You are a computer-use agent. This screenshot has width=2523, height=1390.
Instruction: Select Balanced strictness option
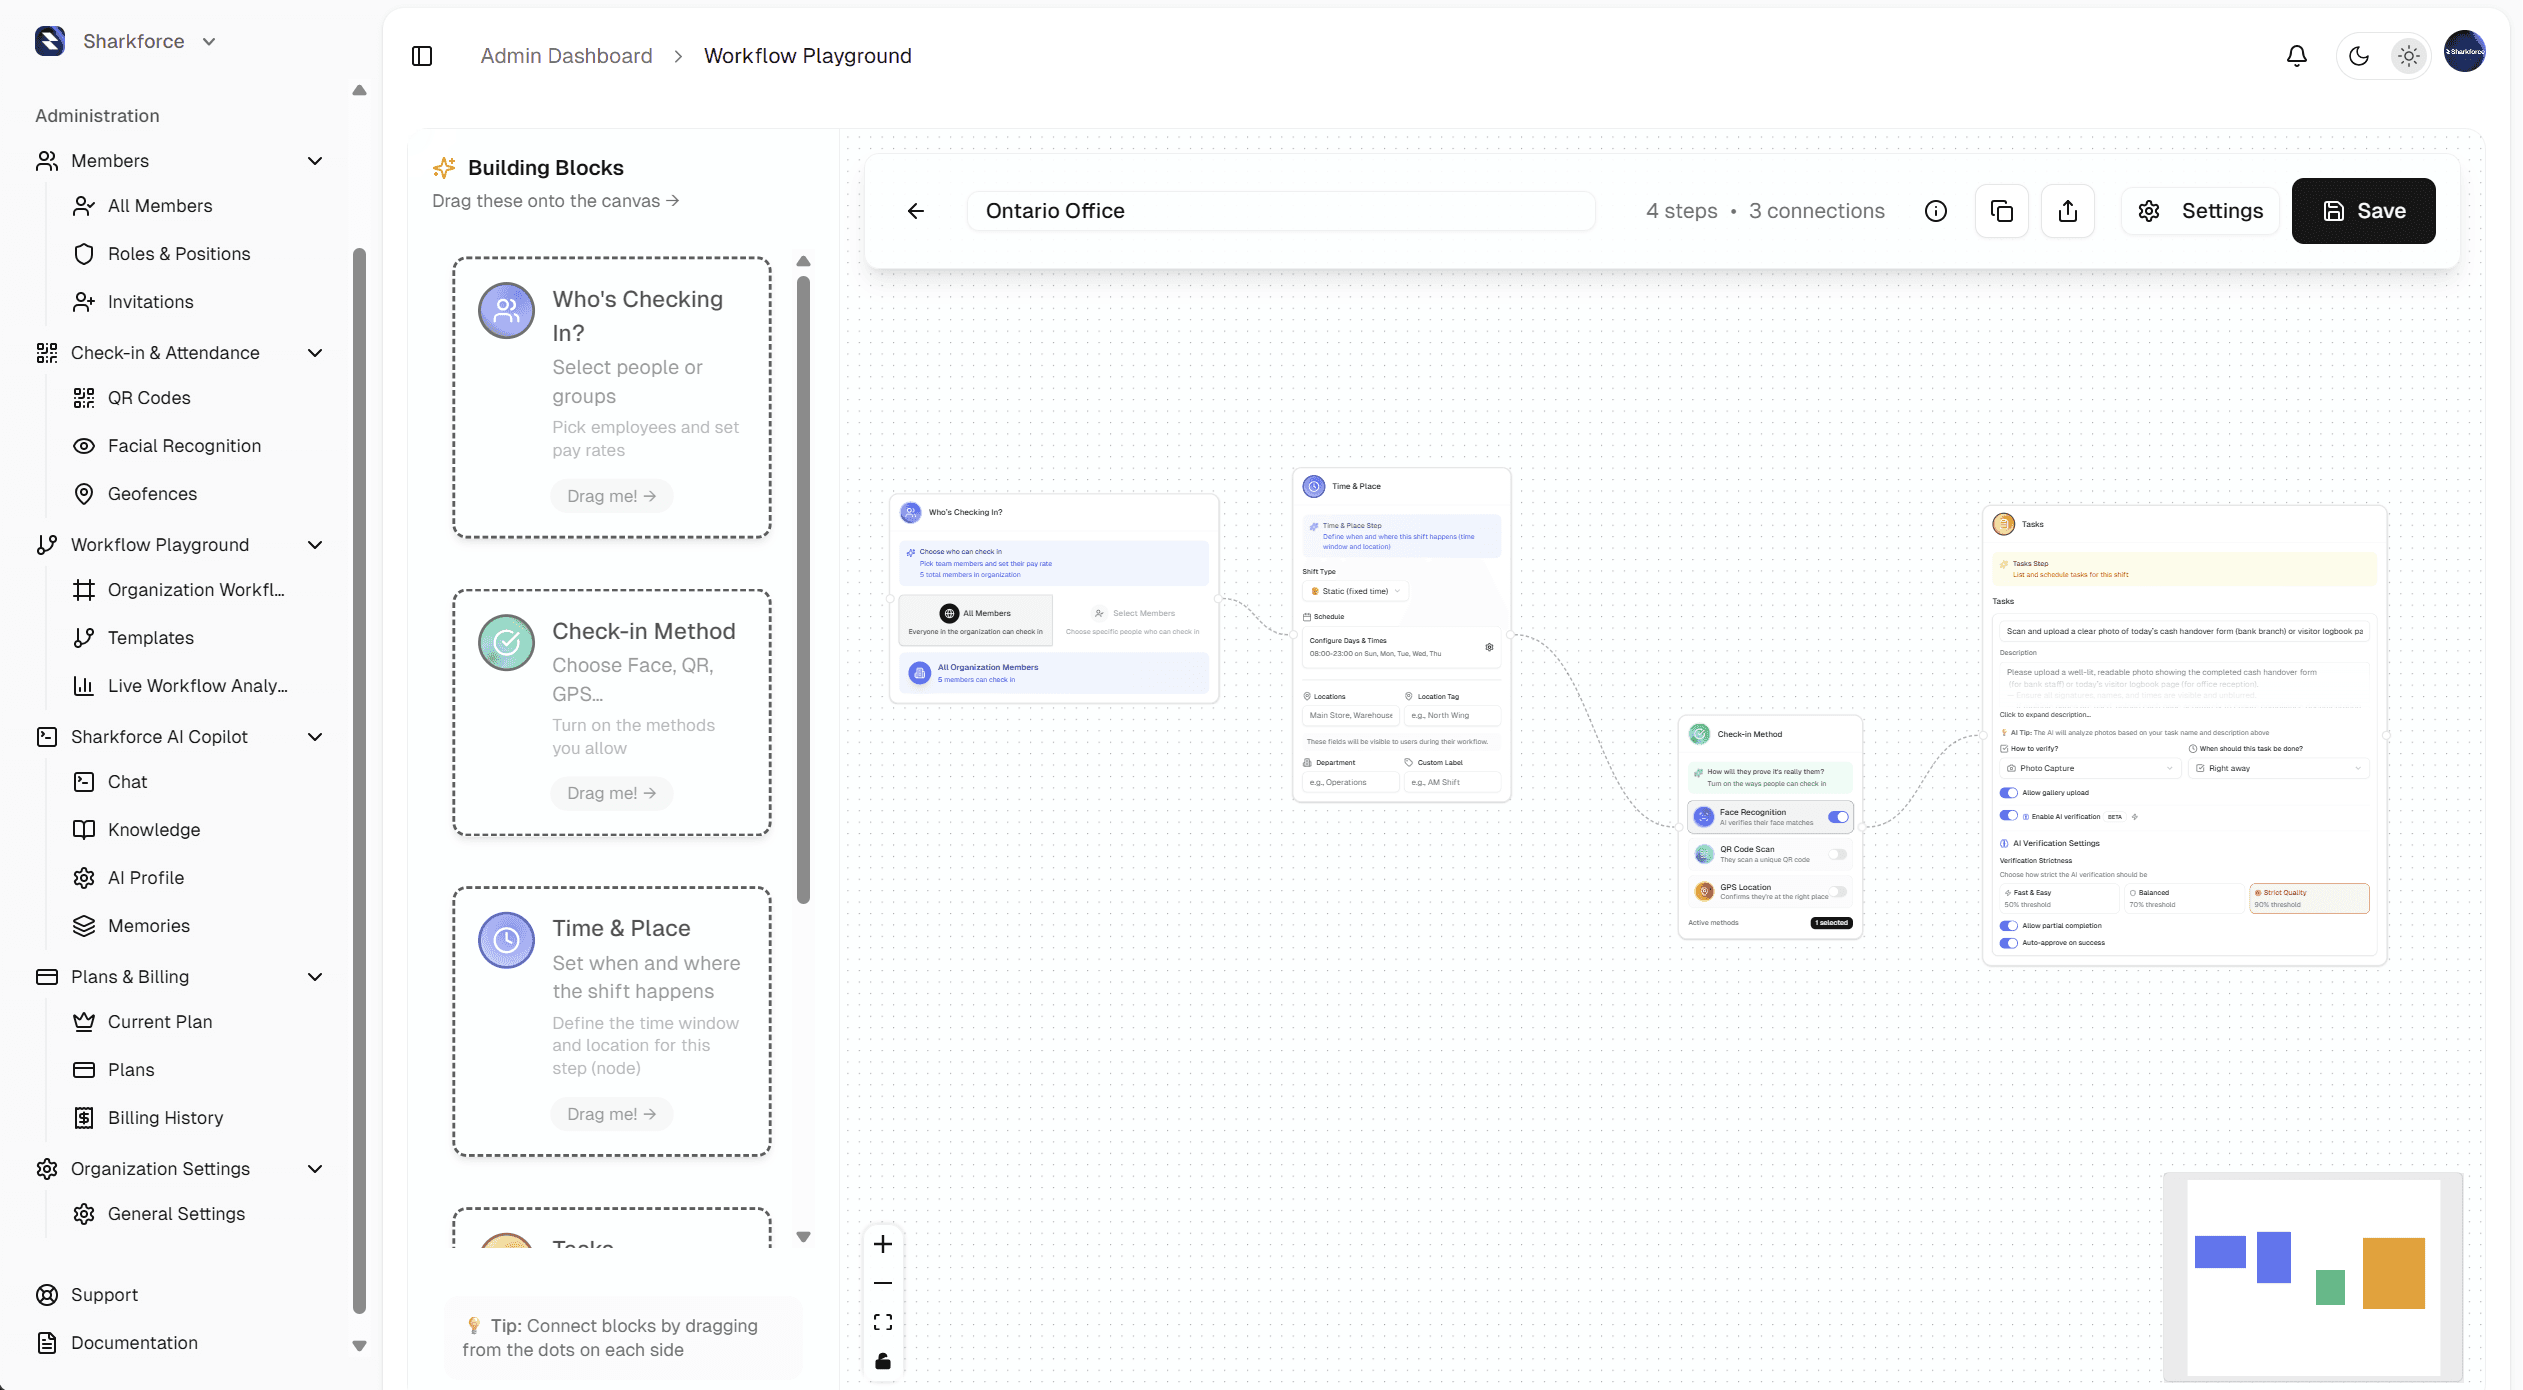[x=2183, y=898]
